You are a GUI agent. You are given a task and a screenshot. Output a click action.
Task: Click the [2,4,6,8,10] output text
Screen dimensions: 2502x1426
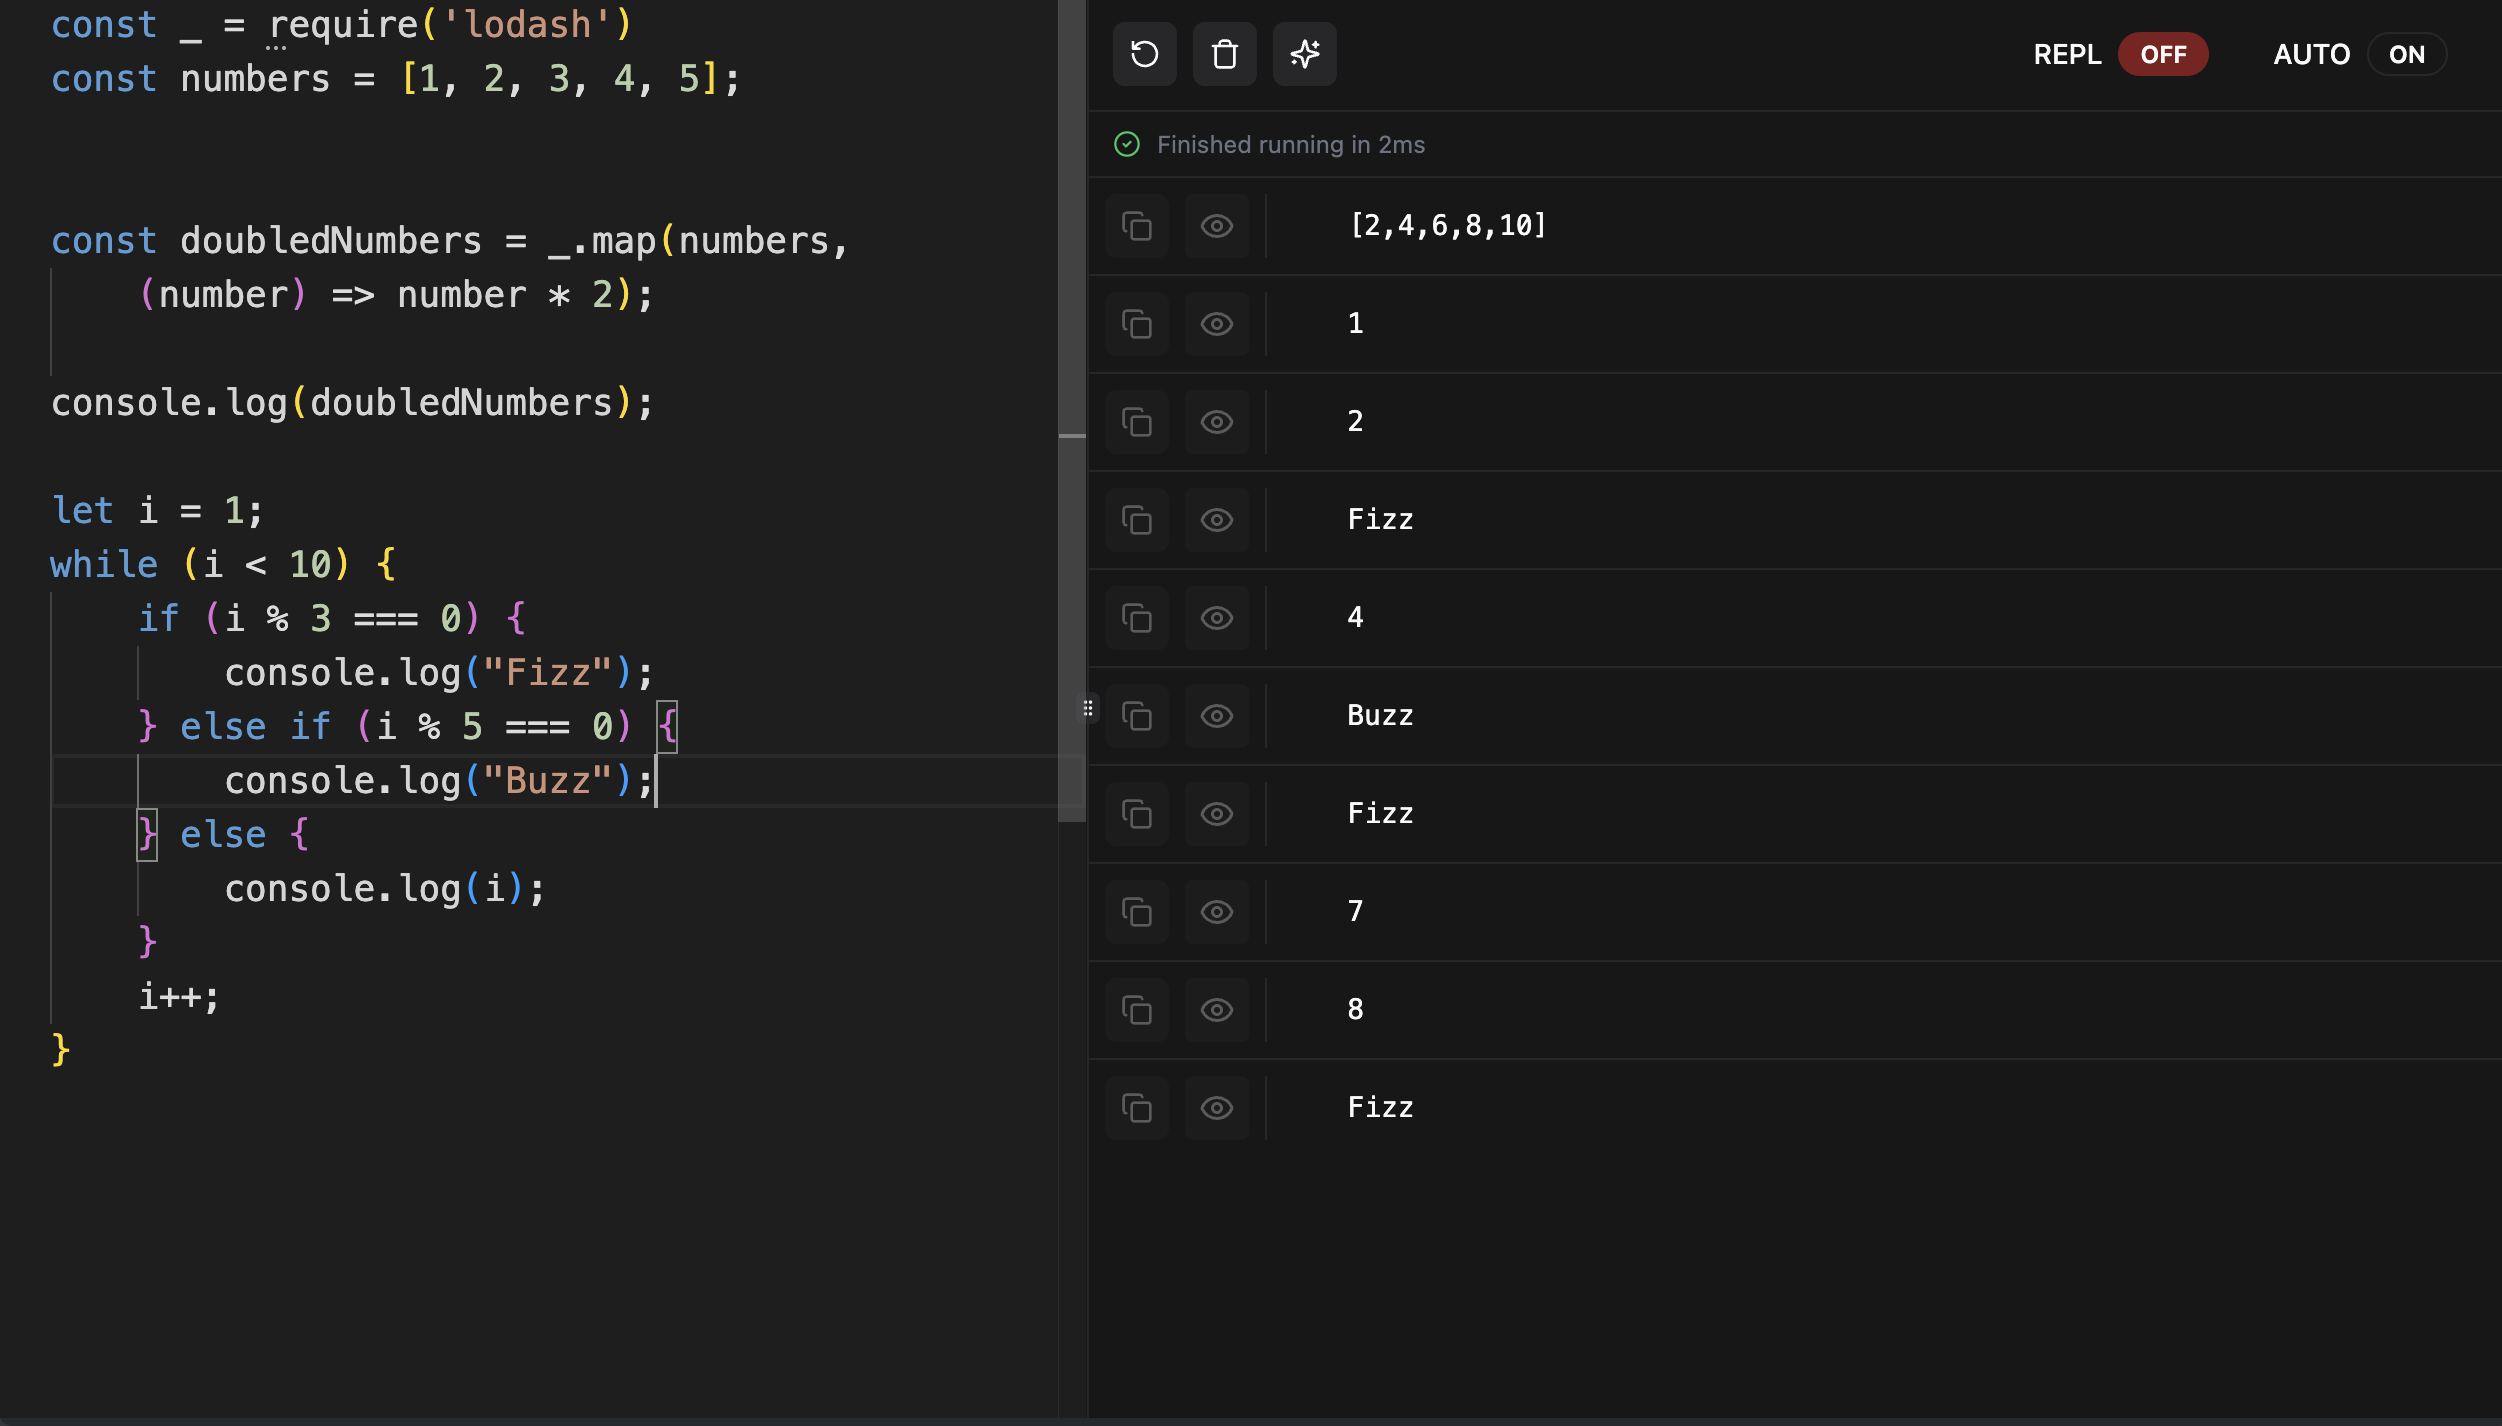(x=1447, y=226)
